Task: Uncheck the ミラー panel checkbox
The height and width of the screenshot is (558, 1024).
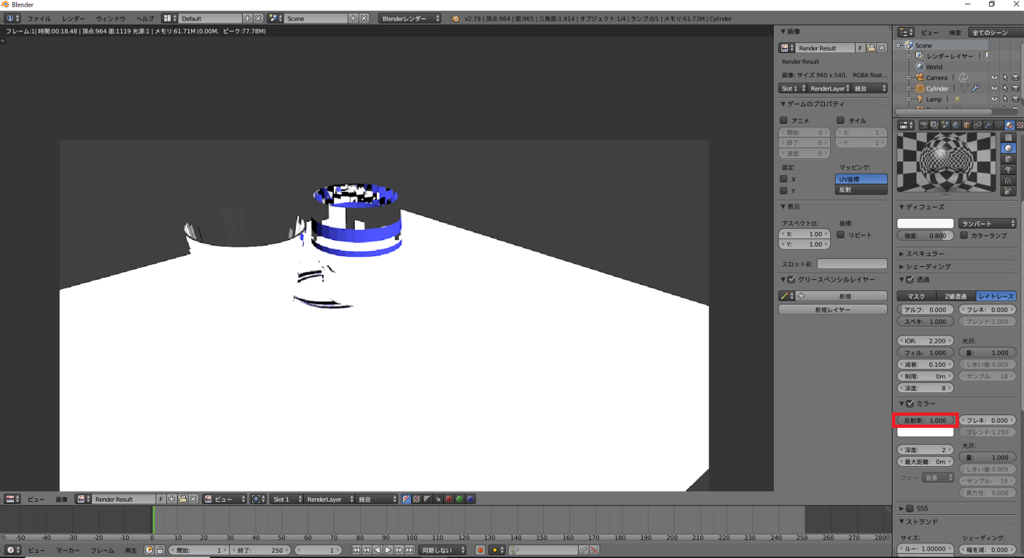Action: coord(910,404)
